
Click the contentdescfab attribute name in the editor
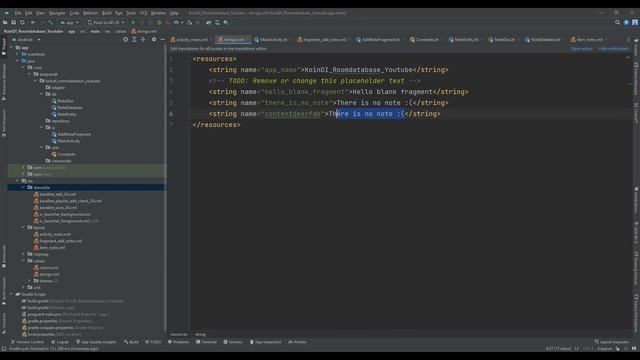(292, 114)
